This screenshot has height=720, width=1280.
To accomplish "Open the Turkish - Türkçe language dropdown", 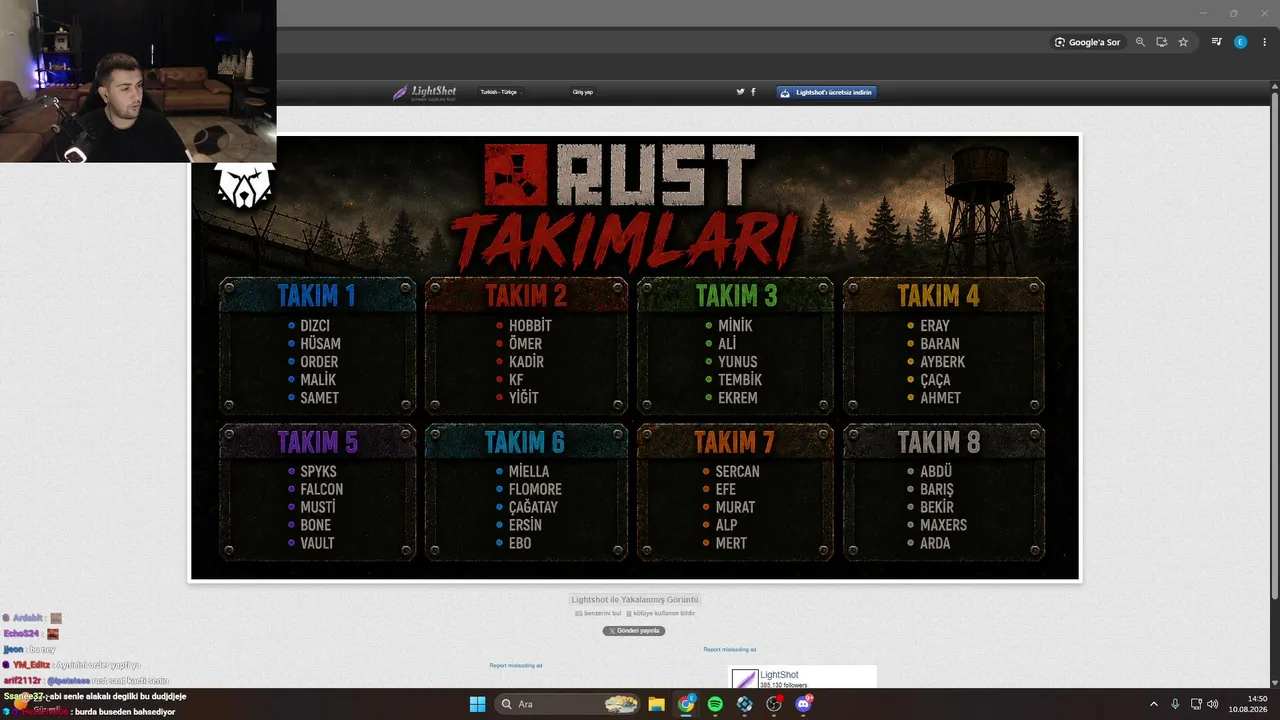I will click(x=500, y=92).
